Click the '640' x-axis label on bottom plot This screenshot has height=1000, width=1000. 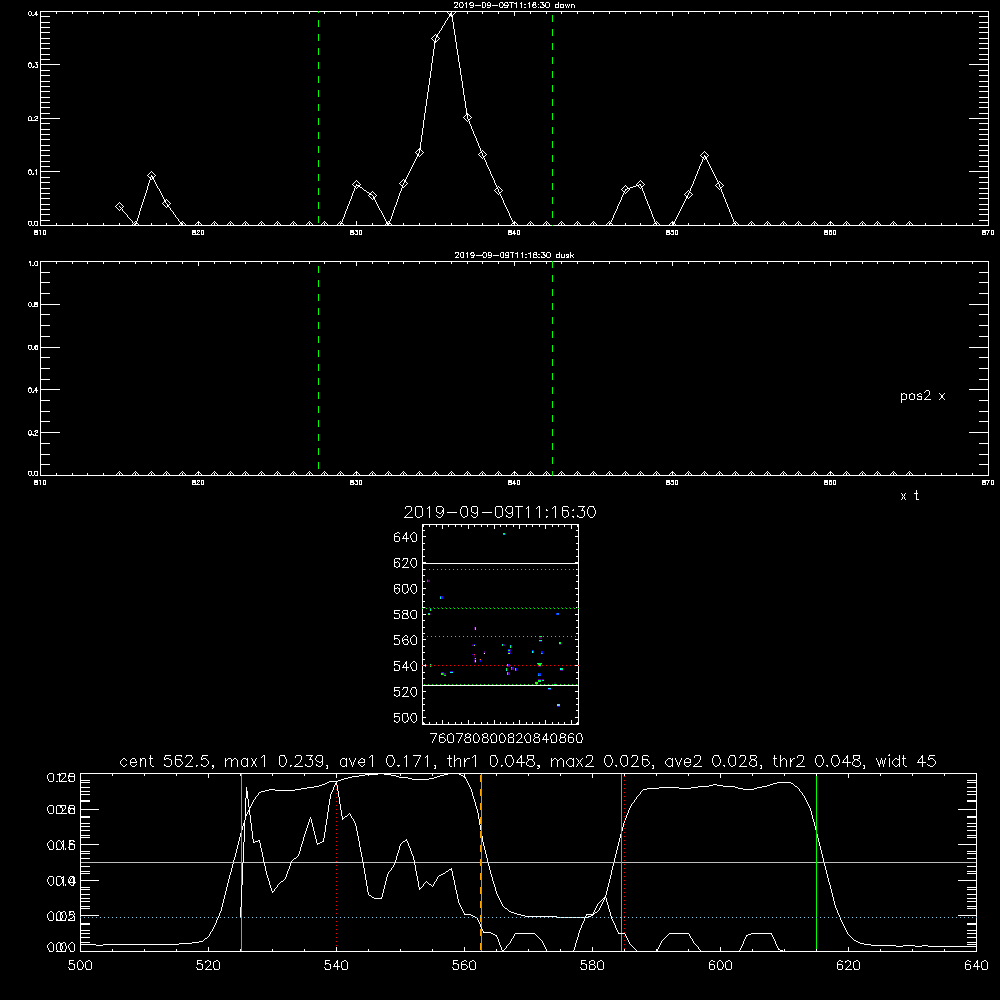[976, 966]
